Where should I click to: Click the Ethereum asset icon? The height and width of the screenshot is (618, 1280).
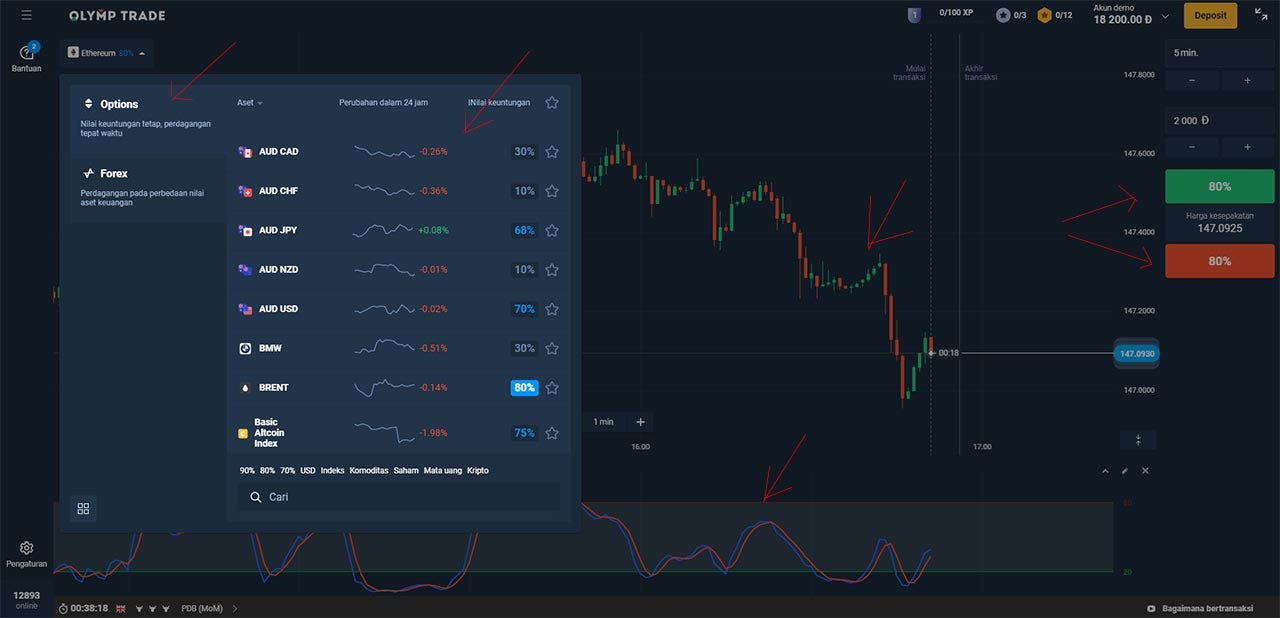point(73,52)
